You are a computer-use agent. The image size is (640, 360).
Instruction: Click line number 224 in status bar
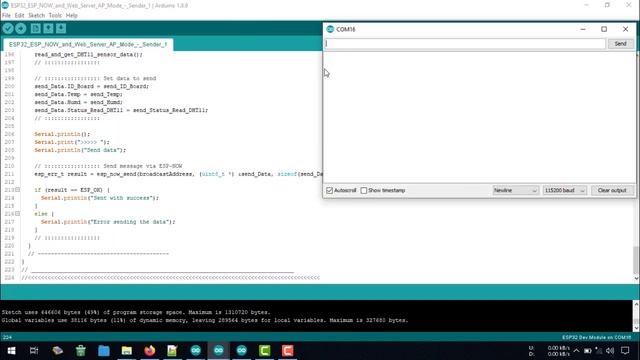7,338
